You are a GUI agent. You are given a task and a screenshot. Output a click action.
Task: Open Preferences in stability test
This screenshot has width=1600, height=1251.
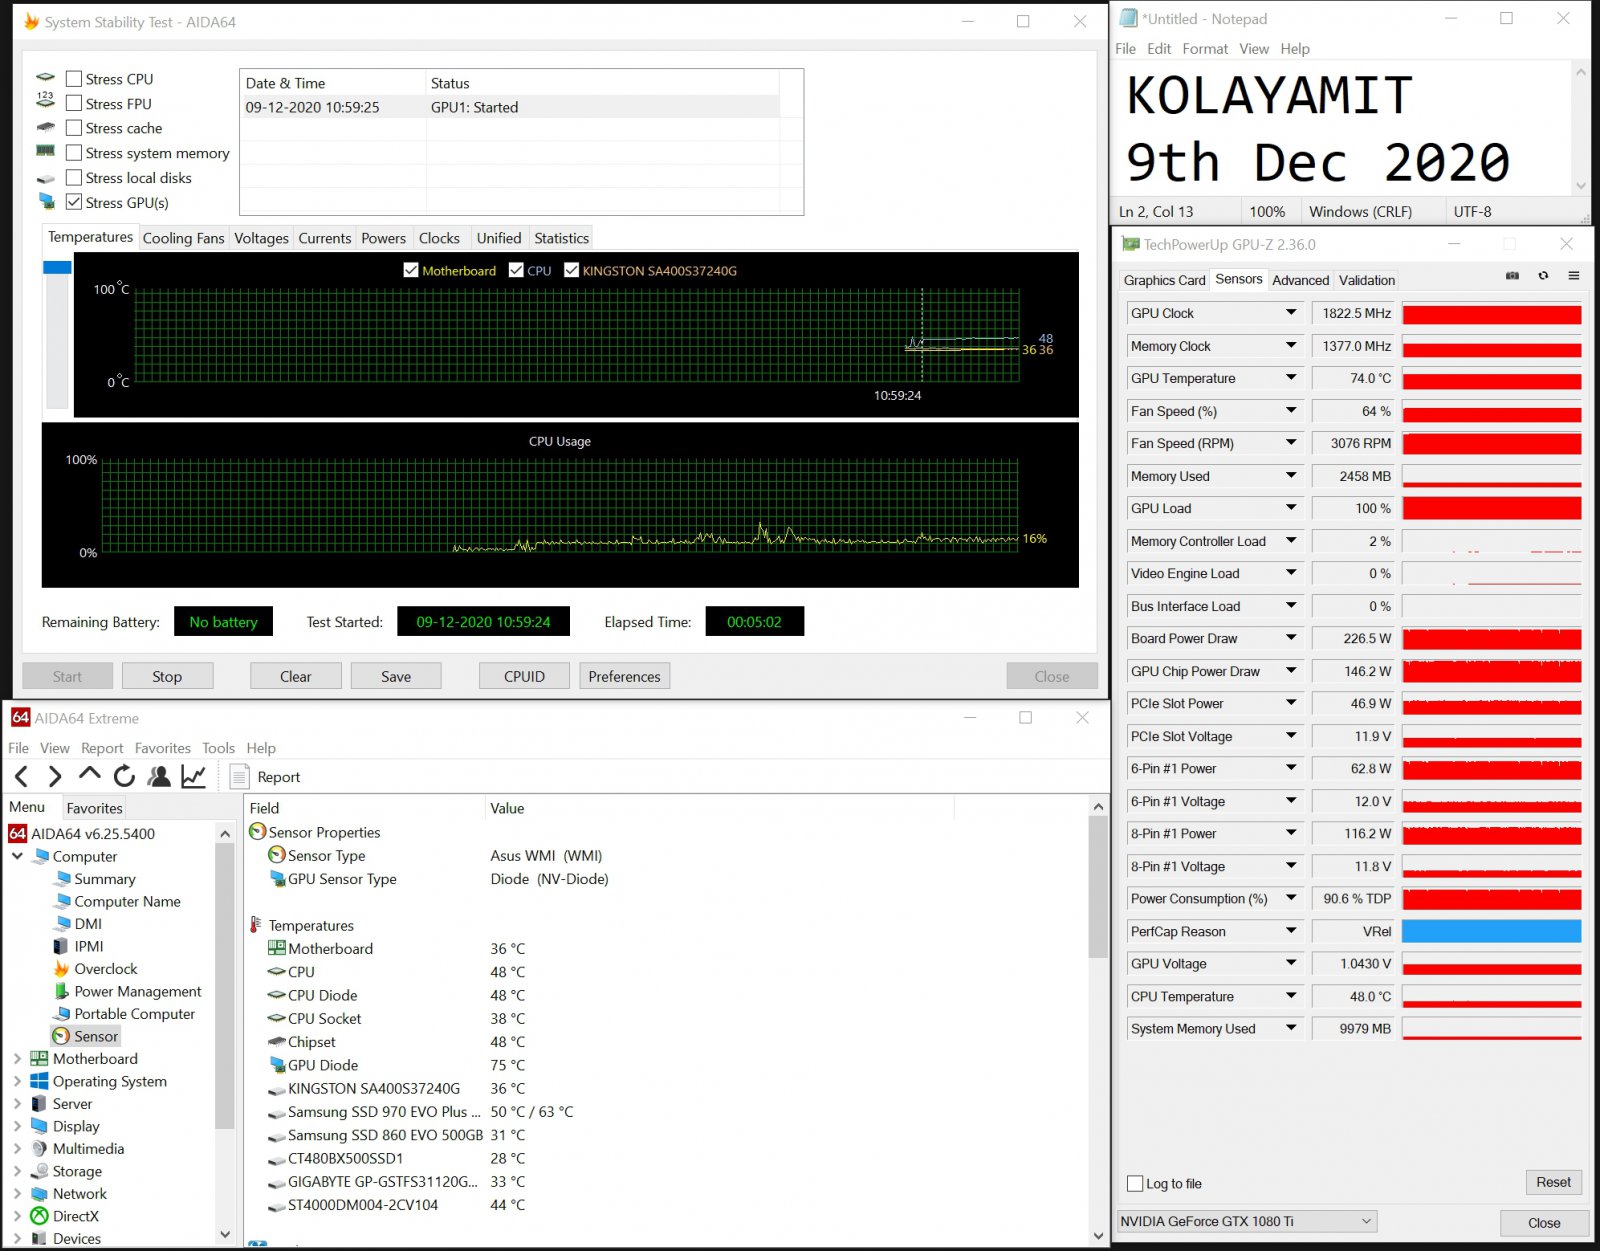(x=624, y=676)
